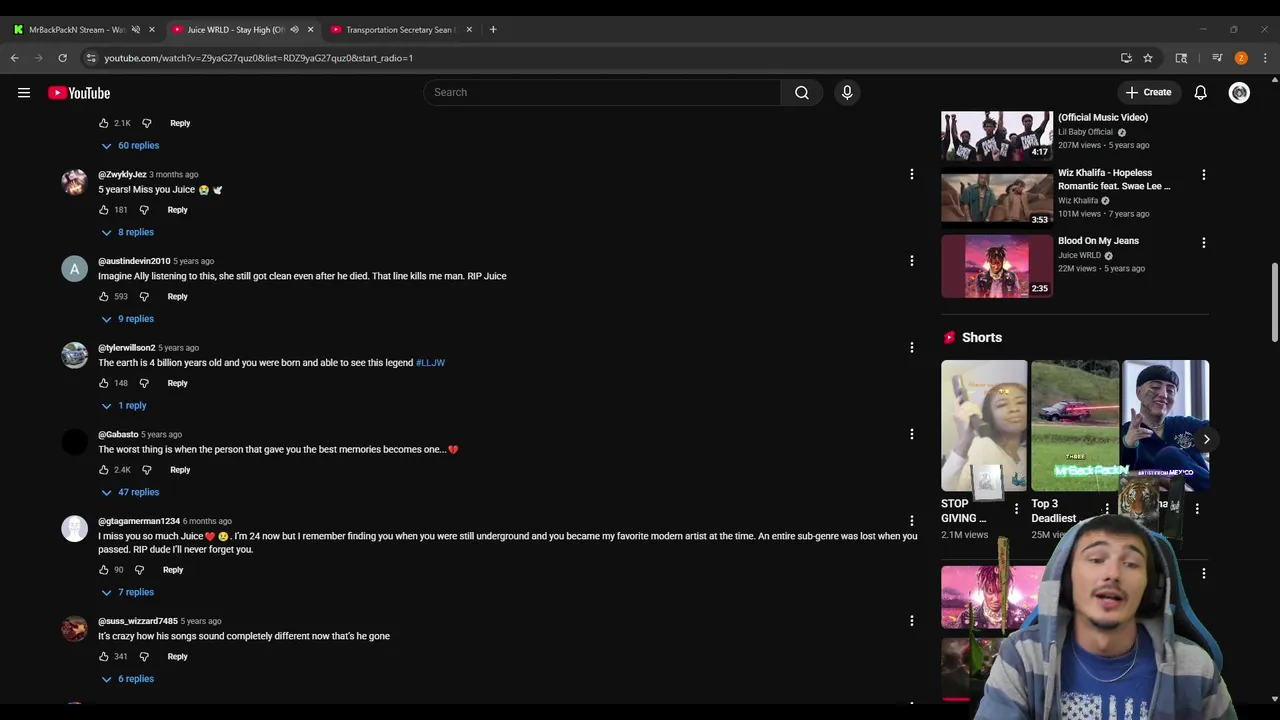The height and width of the screenshot is (720, 1280).
Task: Like the comment by @ZwyklyJez
Action: [x=103, y=210]
